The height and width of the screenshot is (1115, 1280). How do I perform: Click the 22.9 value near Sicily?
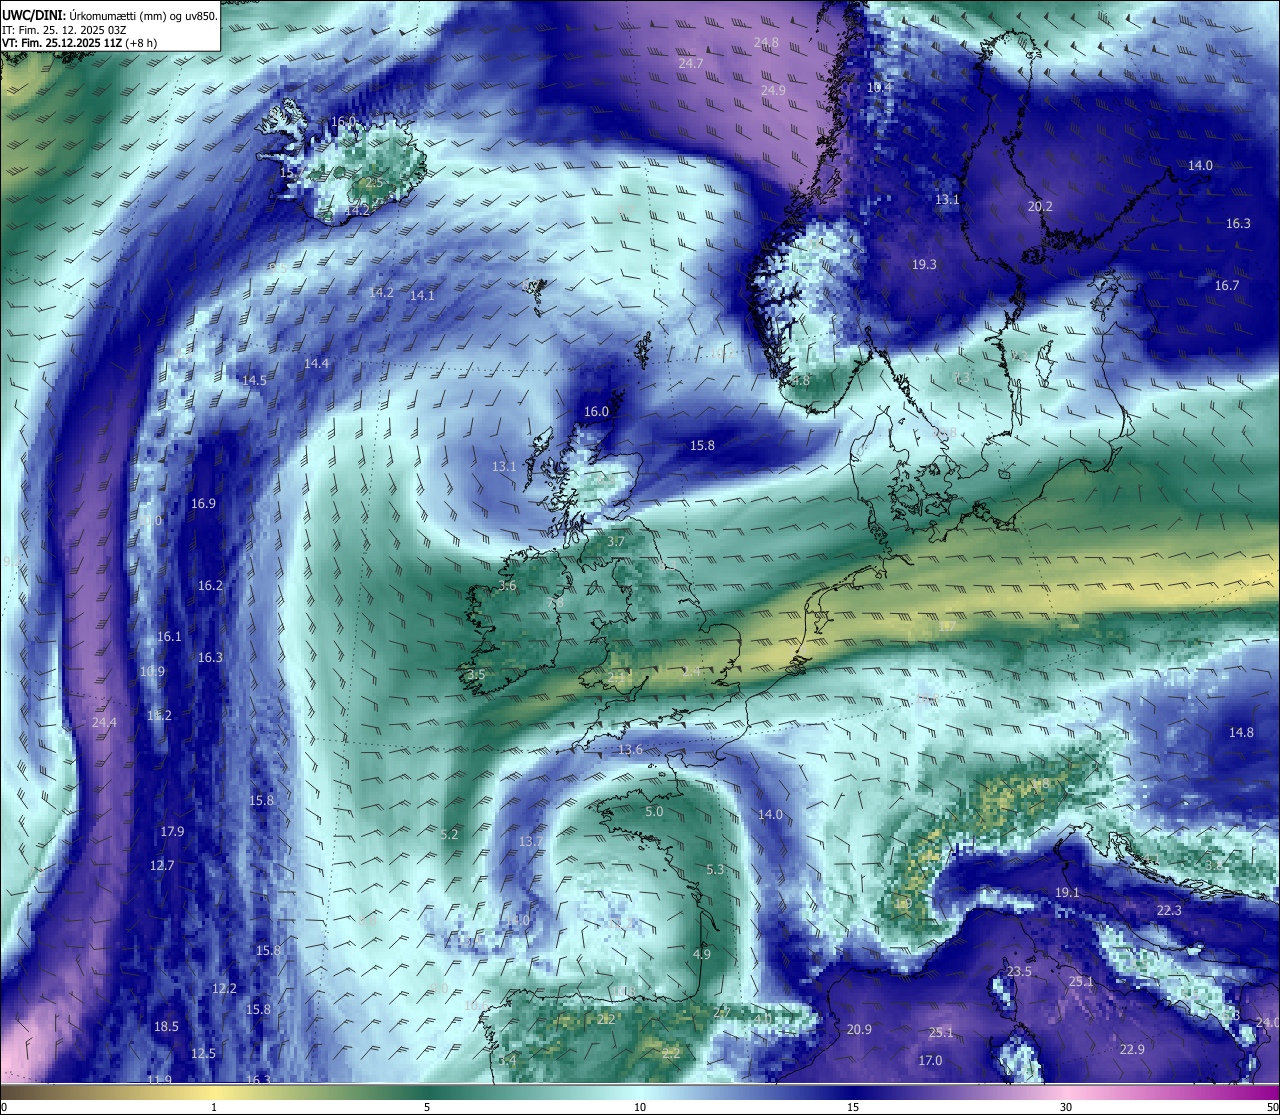pyautogui.click(x=1132, y=1050)
